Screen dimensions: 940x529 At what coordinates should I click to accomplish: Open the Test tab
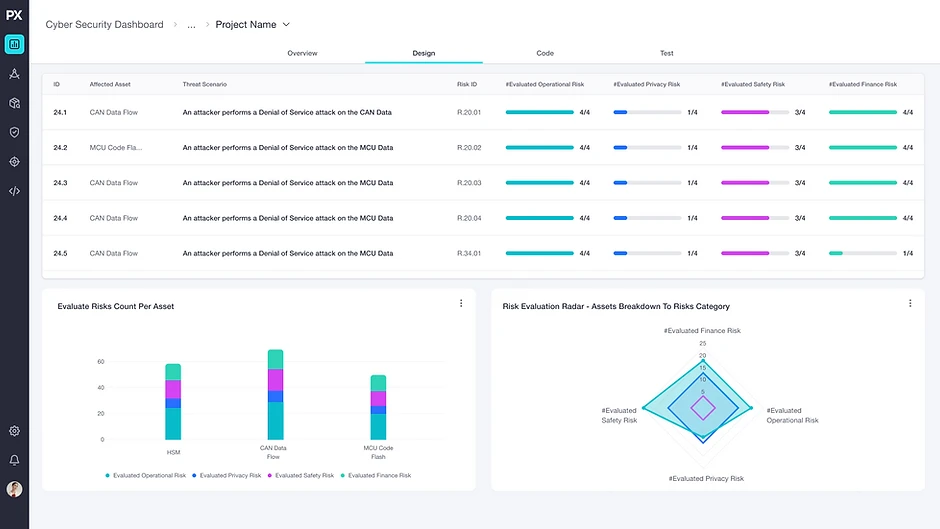click(x=667, y=53)
